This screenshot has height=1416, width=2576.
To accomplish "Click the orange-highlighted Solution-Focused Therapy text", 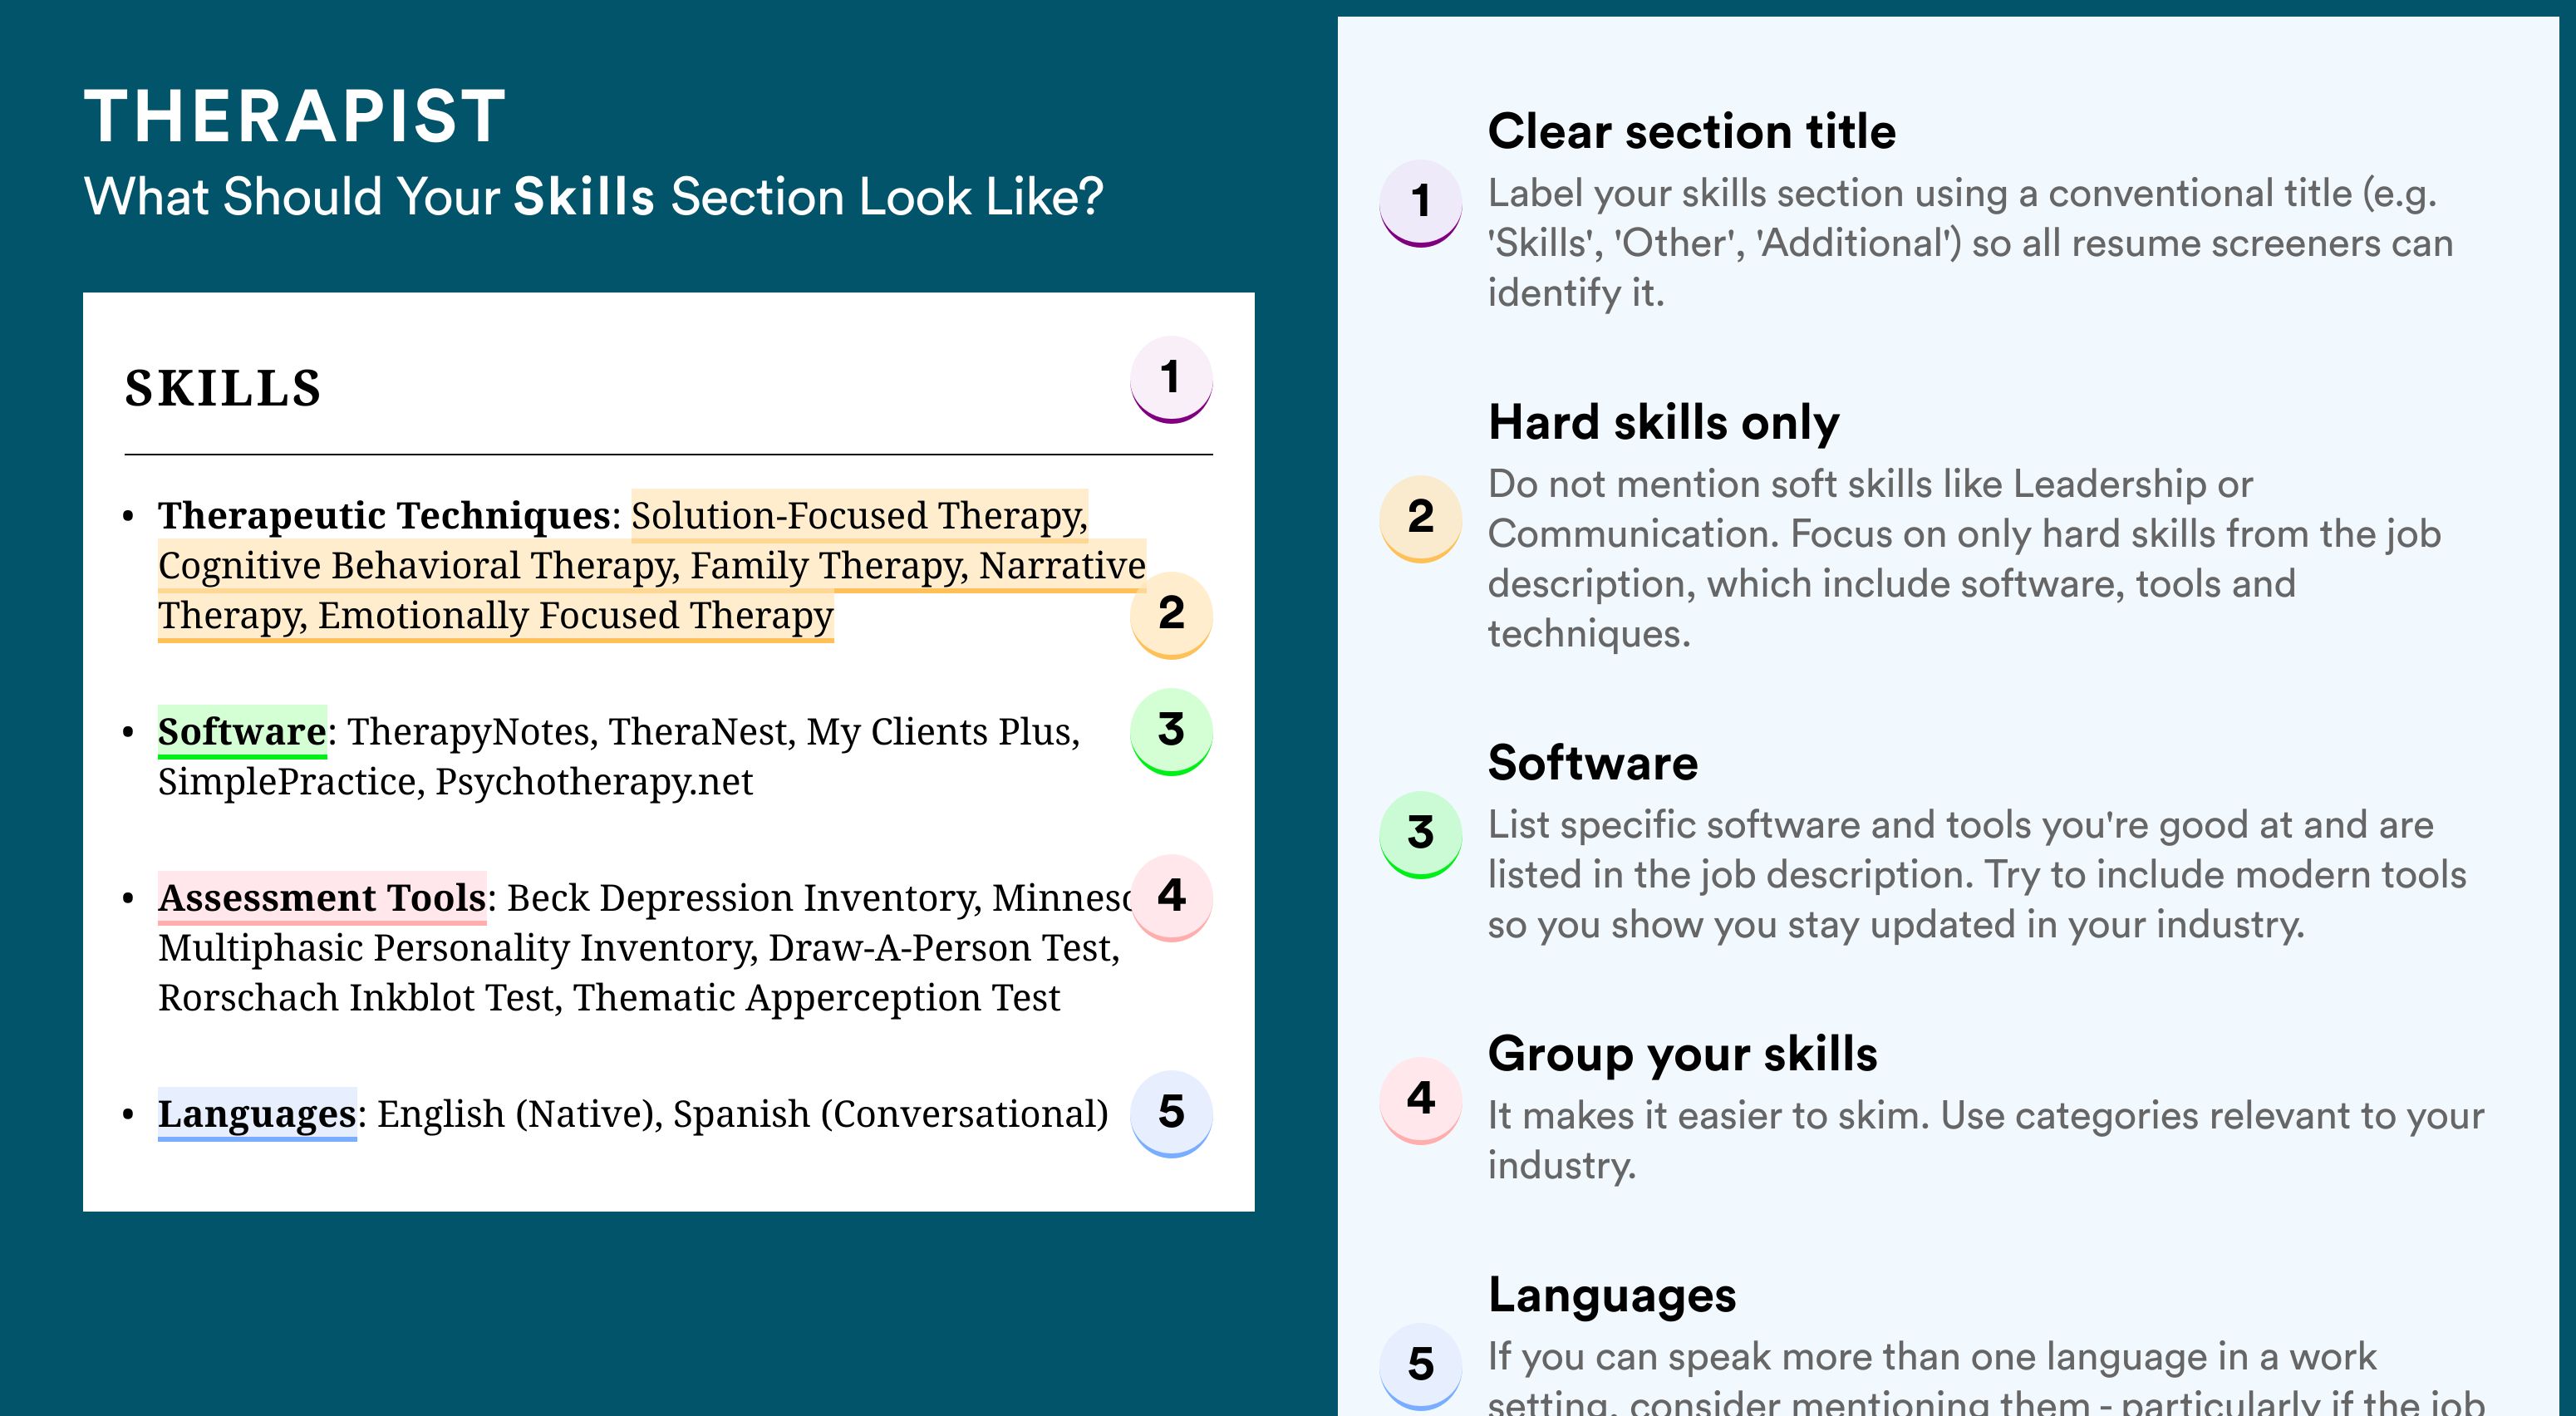I will [859, 516].
